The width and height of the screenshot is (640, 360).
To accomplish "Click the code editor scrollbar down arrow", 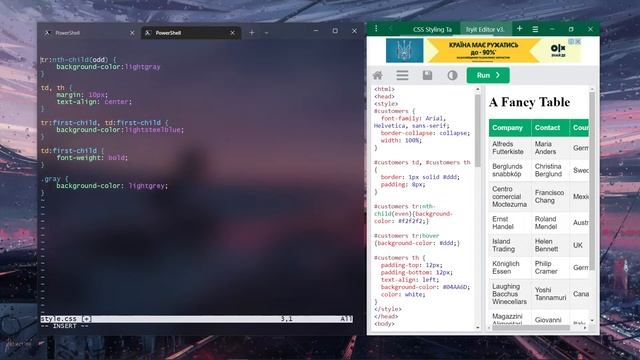I will pos(478,328).
